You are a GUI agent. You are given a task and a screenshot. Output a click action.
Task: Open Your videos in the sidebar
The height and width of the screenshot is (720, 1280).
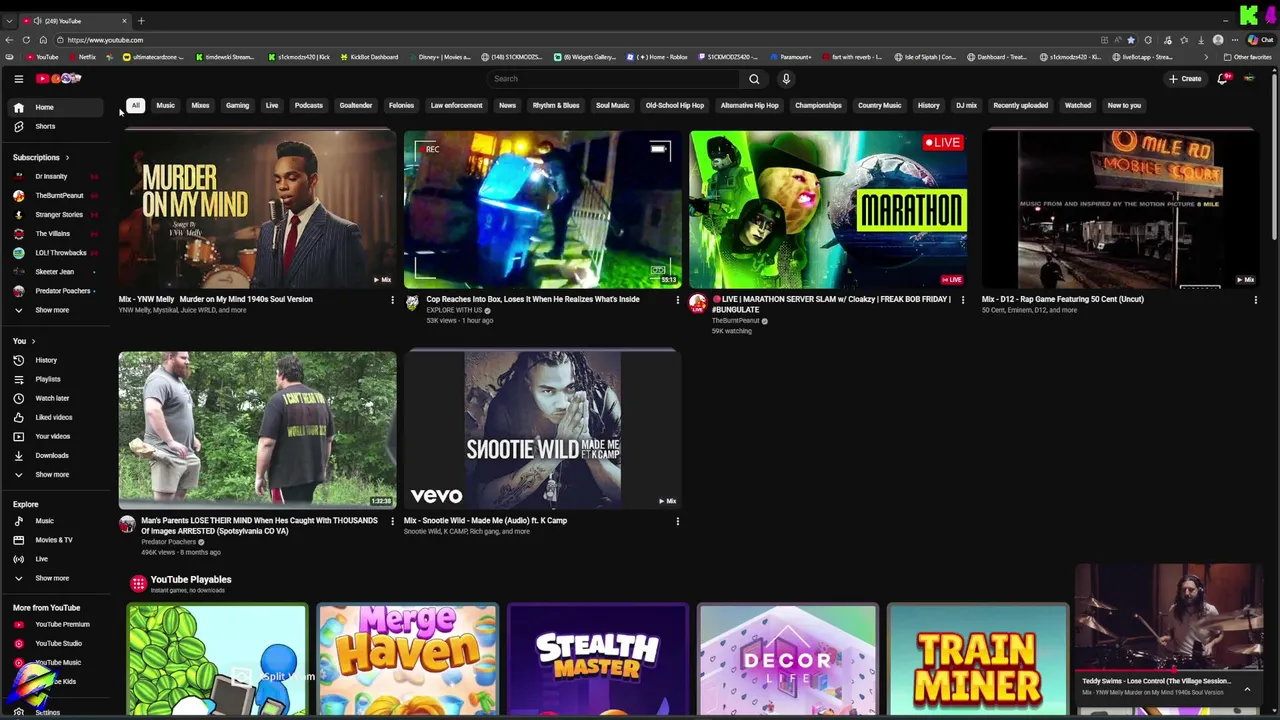pos(56,436)
